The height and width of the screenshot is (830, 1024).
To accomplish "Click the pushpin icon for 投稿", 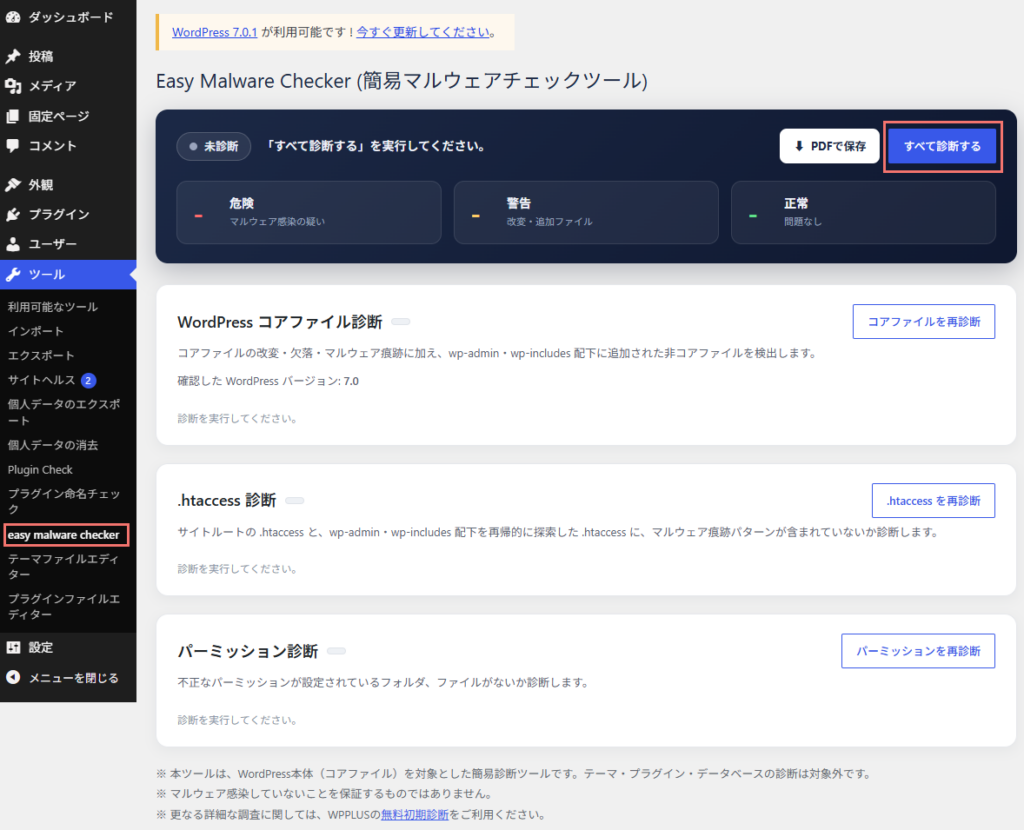I will 12,56.
